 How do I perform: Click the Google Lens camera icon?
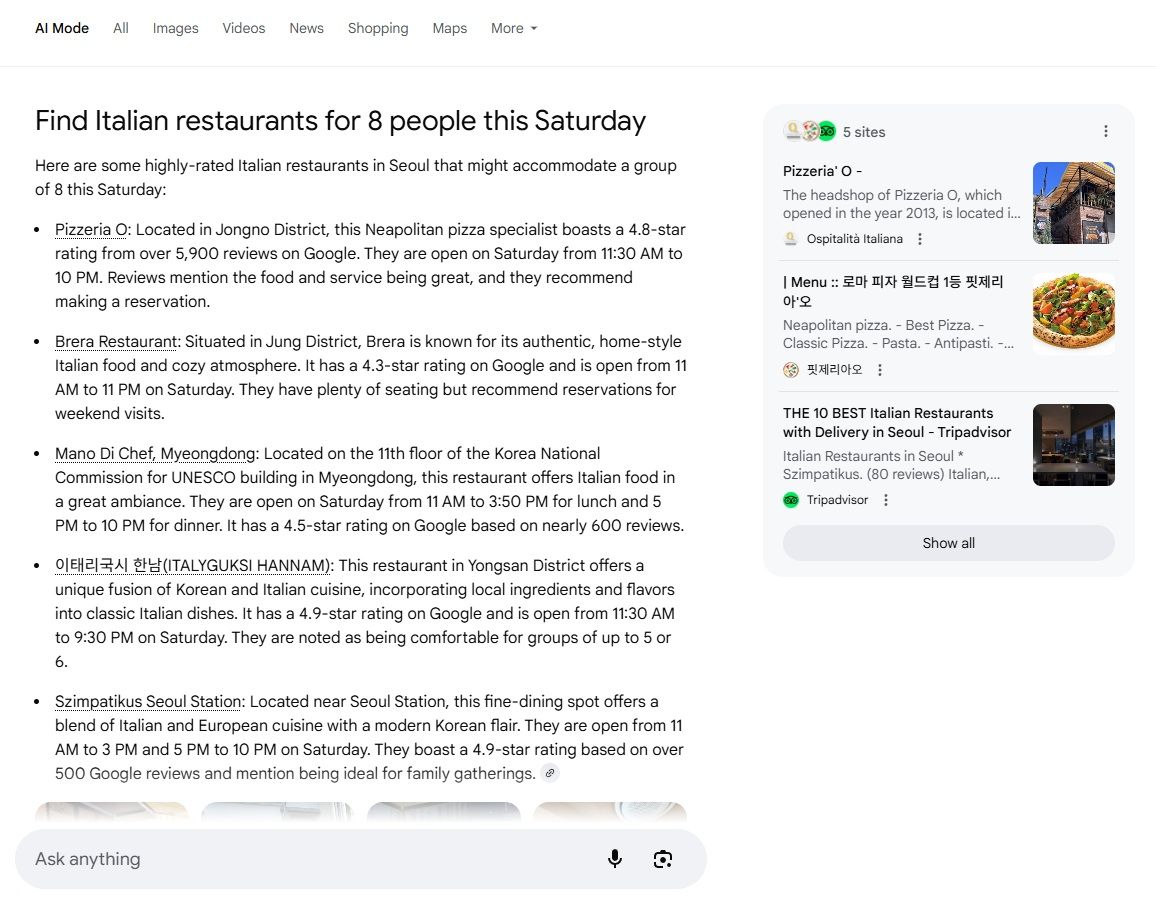(x=662, y=859)
